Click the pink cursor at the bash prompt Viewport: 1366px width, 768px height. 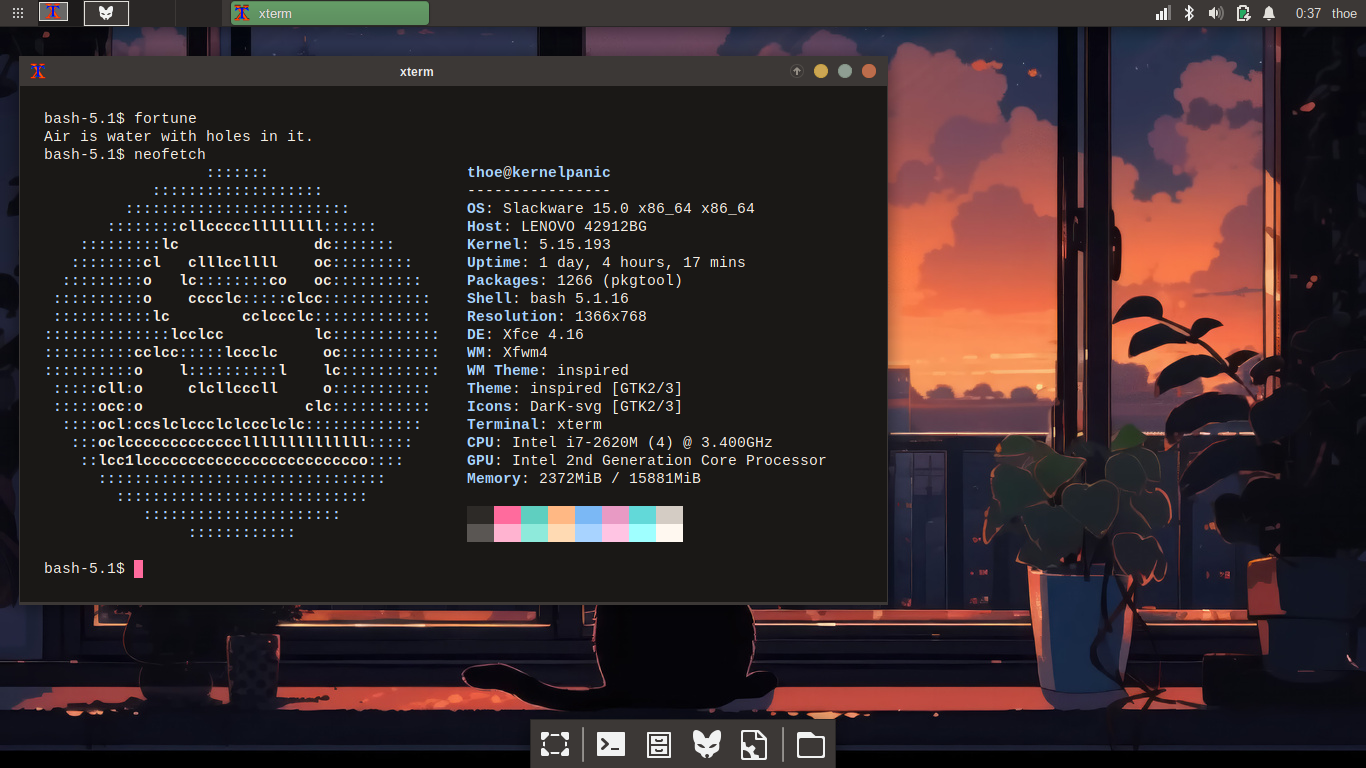139,568
